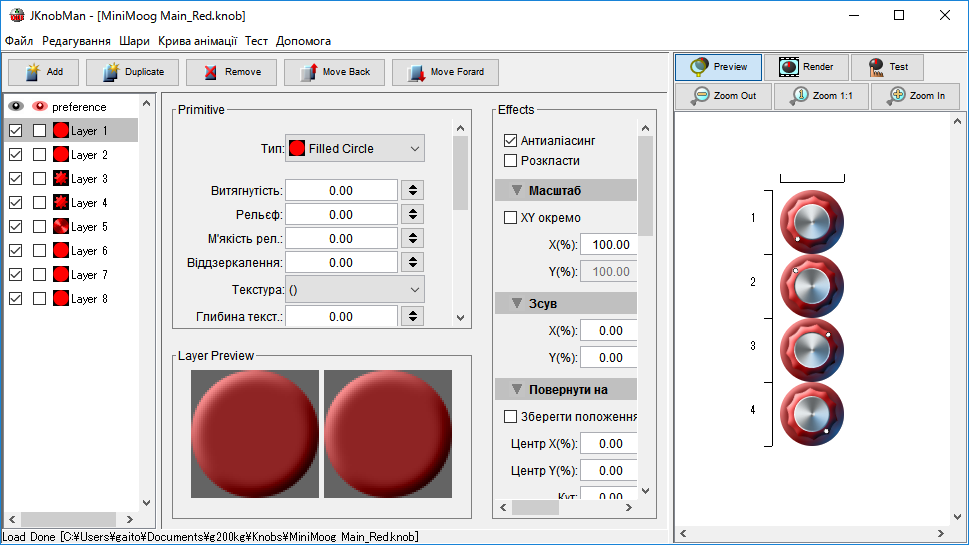Click the Зсув X(%) input field
The image size is (969, 545).
(609, 331)
